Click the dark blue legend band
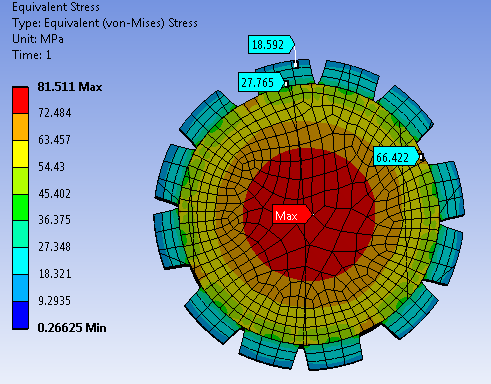This screenshot has width=491, height=384. 20,315
